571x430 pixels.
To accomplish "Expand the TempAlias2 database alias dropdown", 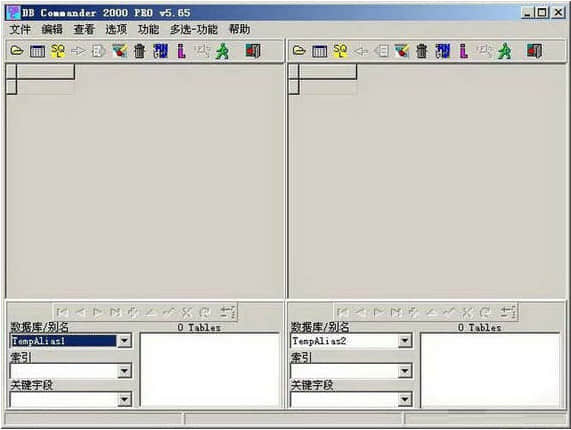I will [405, 341].
